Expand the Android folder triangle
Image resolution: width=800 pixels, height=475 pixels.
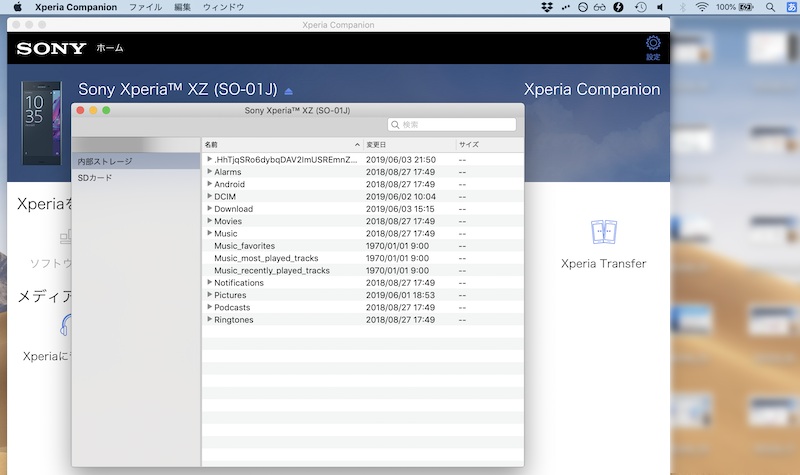(210, 184)
